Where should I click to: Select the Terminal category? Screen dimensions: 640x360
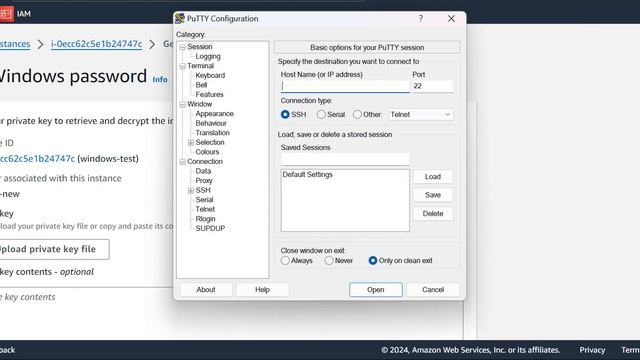[200, 66]
